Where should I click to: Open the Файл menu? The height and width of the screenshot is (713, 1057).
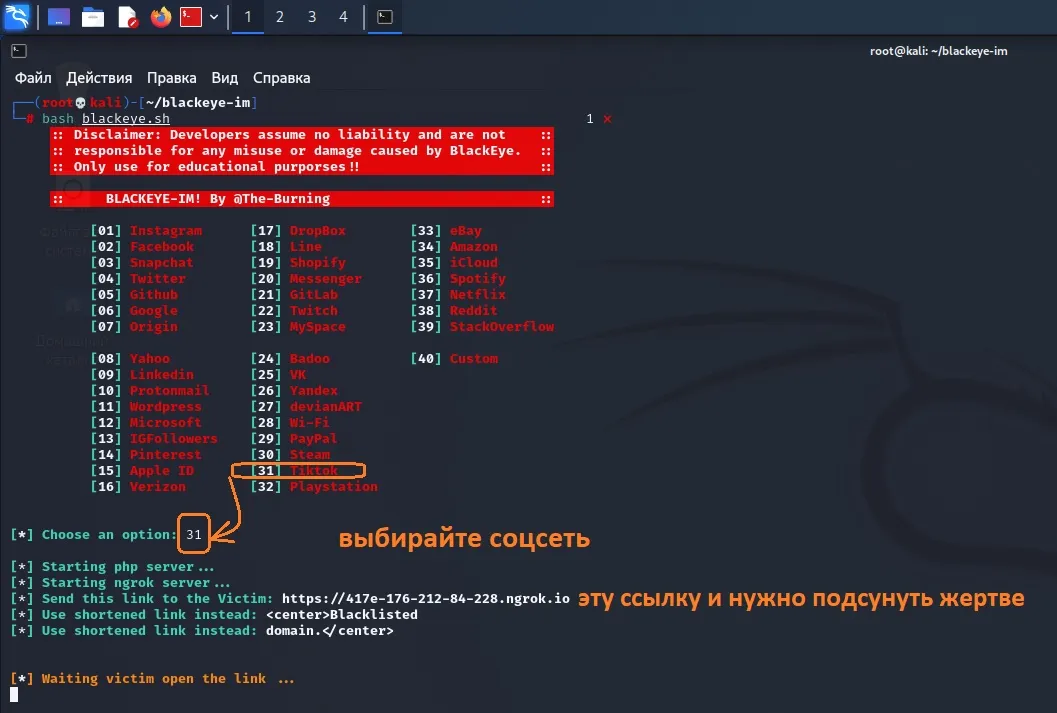[x=33, y=78]
